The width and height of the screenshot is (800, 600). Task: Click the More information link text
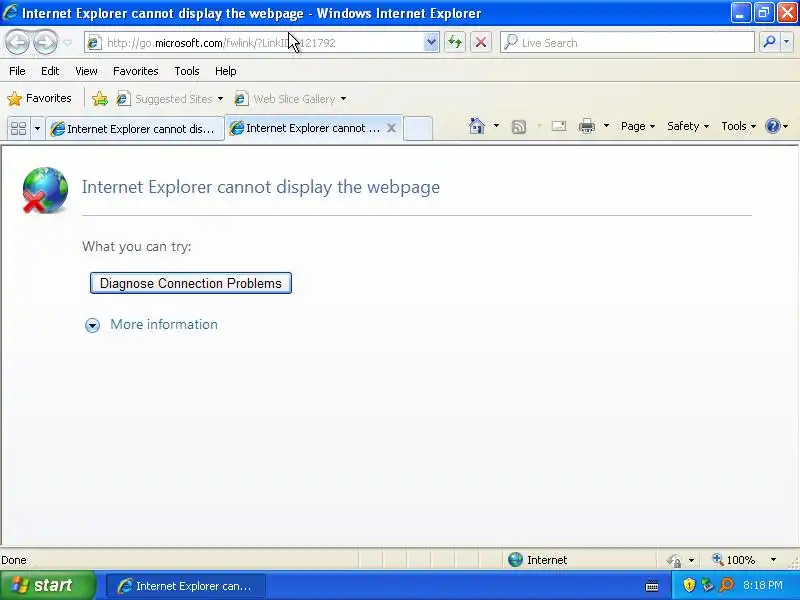(x=164, y=324)
